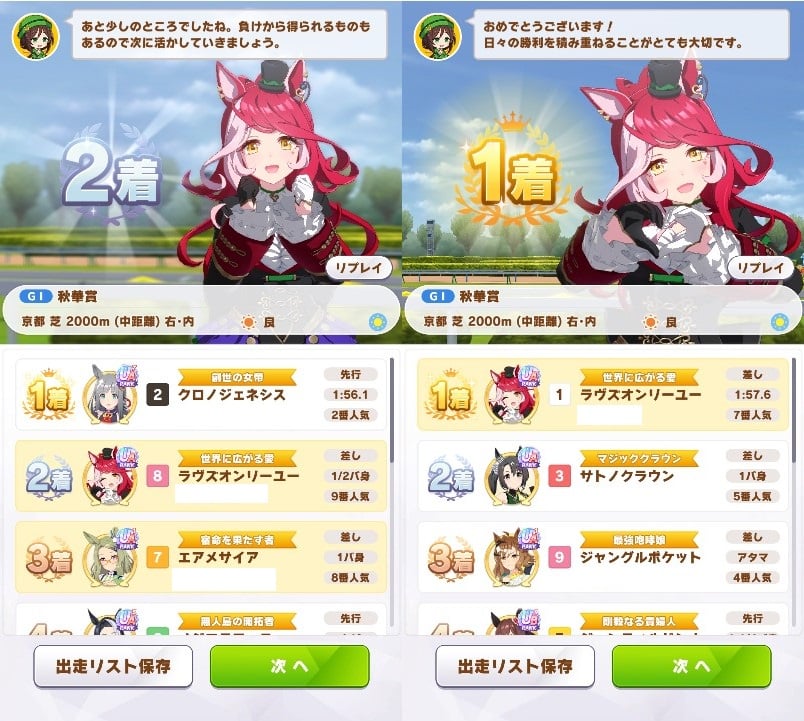Click the right screen リプレイ replay button
The width and height of the screenshot is (804, 721).
click(760, 267)
